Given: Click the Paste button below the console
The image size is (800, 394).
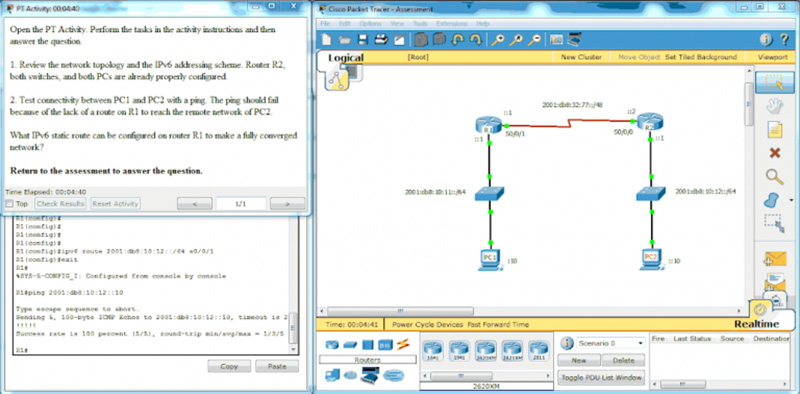Looking at the screenshot, I should [x=277, y=366].
